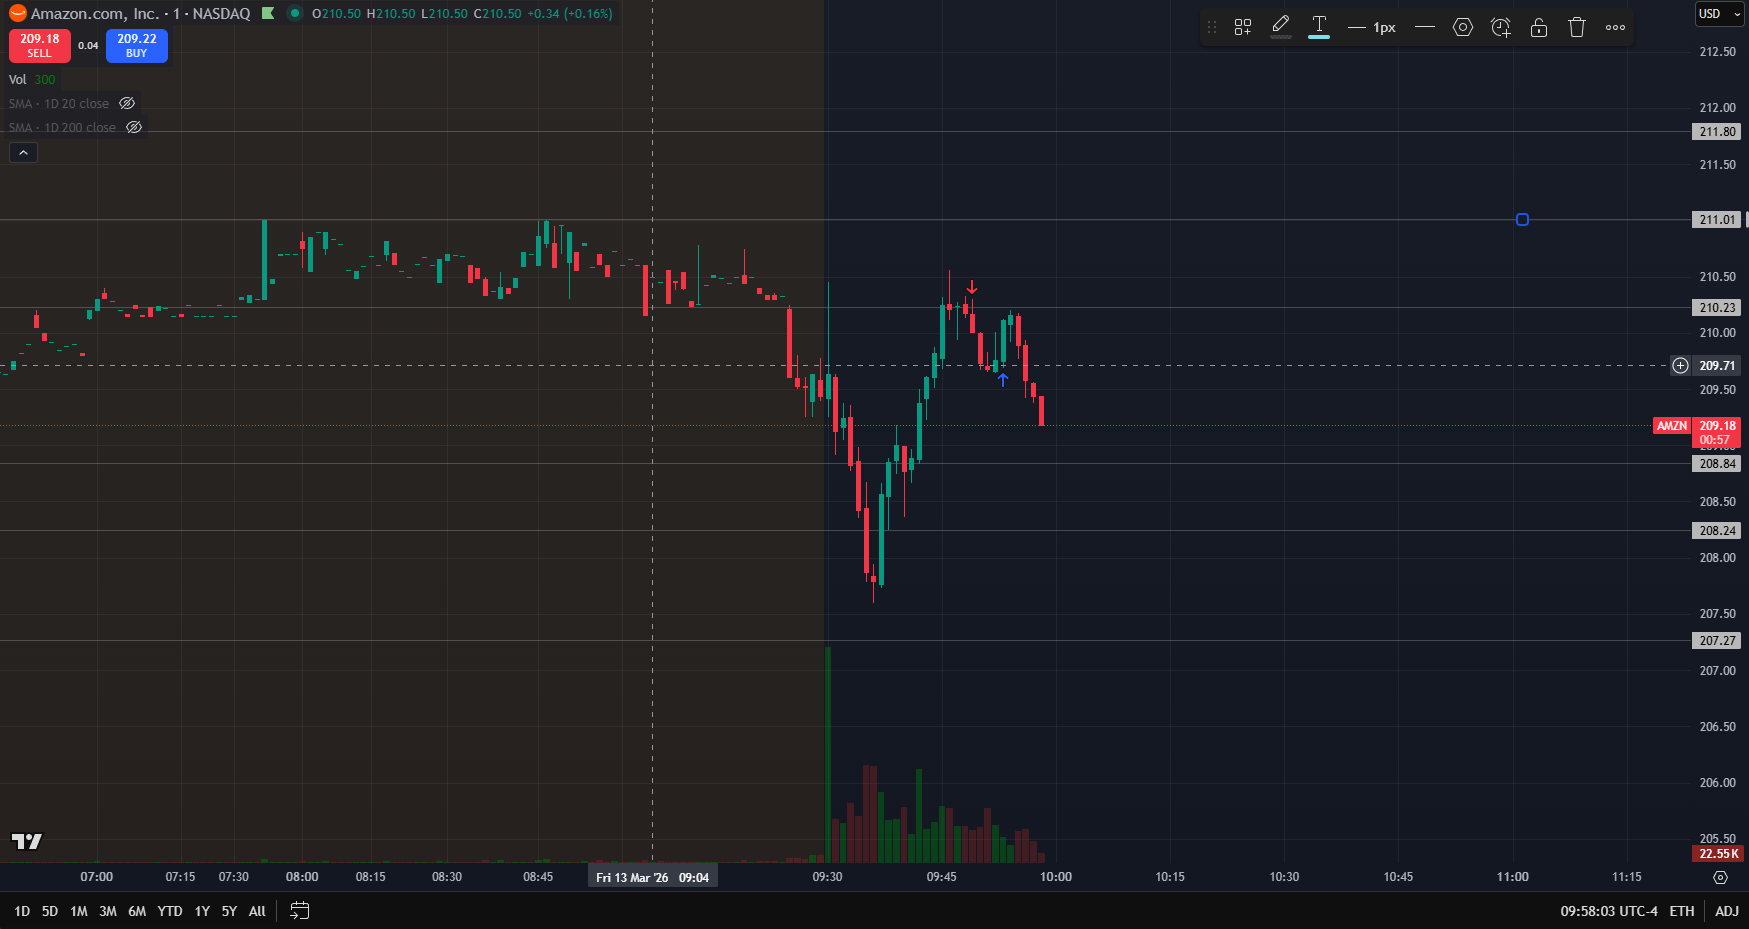Open the USD currency dropdown
Image resolution: width=1749 pixels, height=929 pixels.
[x=1719, y=14]
